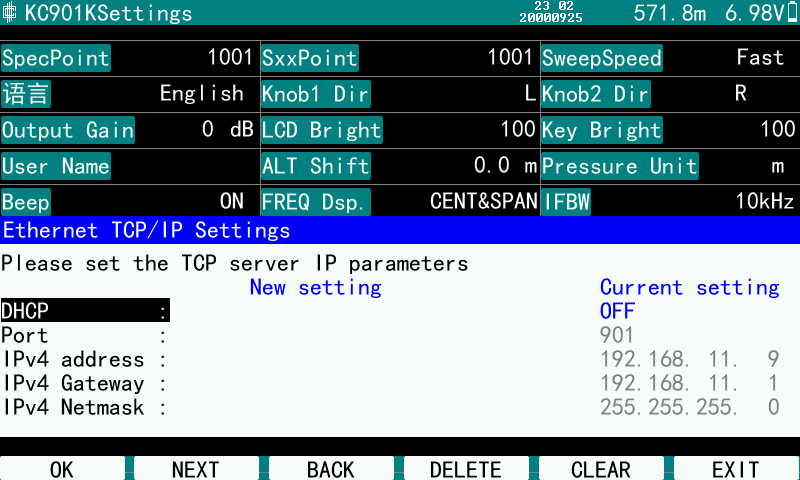Image resolution: width=800 pixels, height=480 pixels.
Task: Click the date 20000925 in title bar
Action: coord(551,17)
